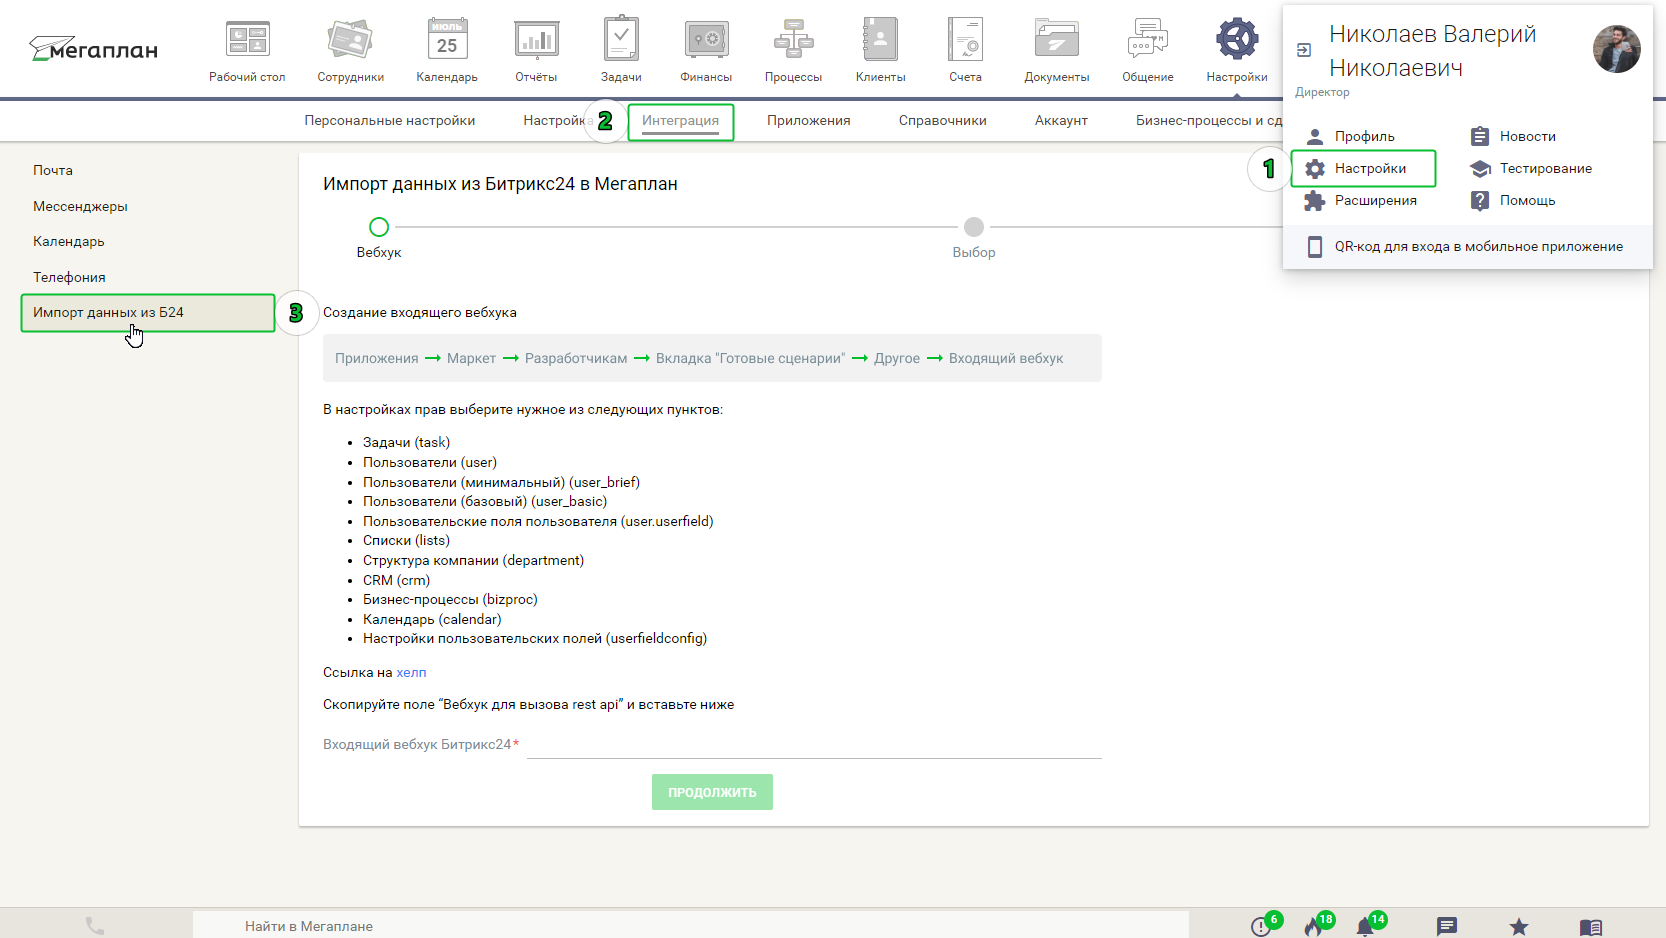Click the Николаев Валерий Николаевич name
The height and width of the screenshot is (938, 1666).
pos(1432,51)
